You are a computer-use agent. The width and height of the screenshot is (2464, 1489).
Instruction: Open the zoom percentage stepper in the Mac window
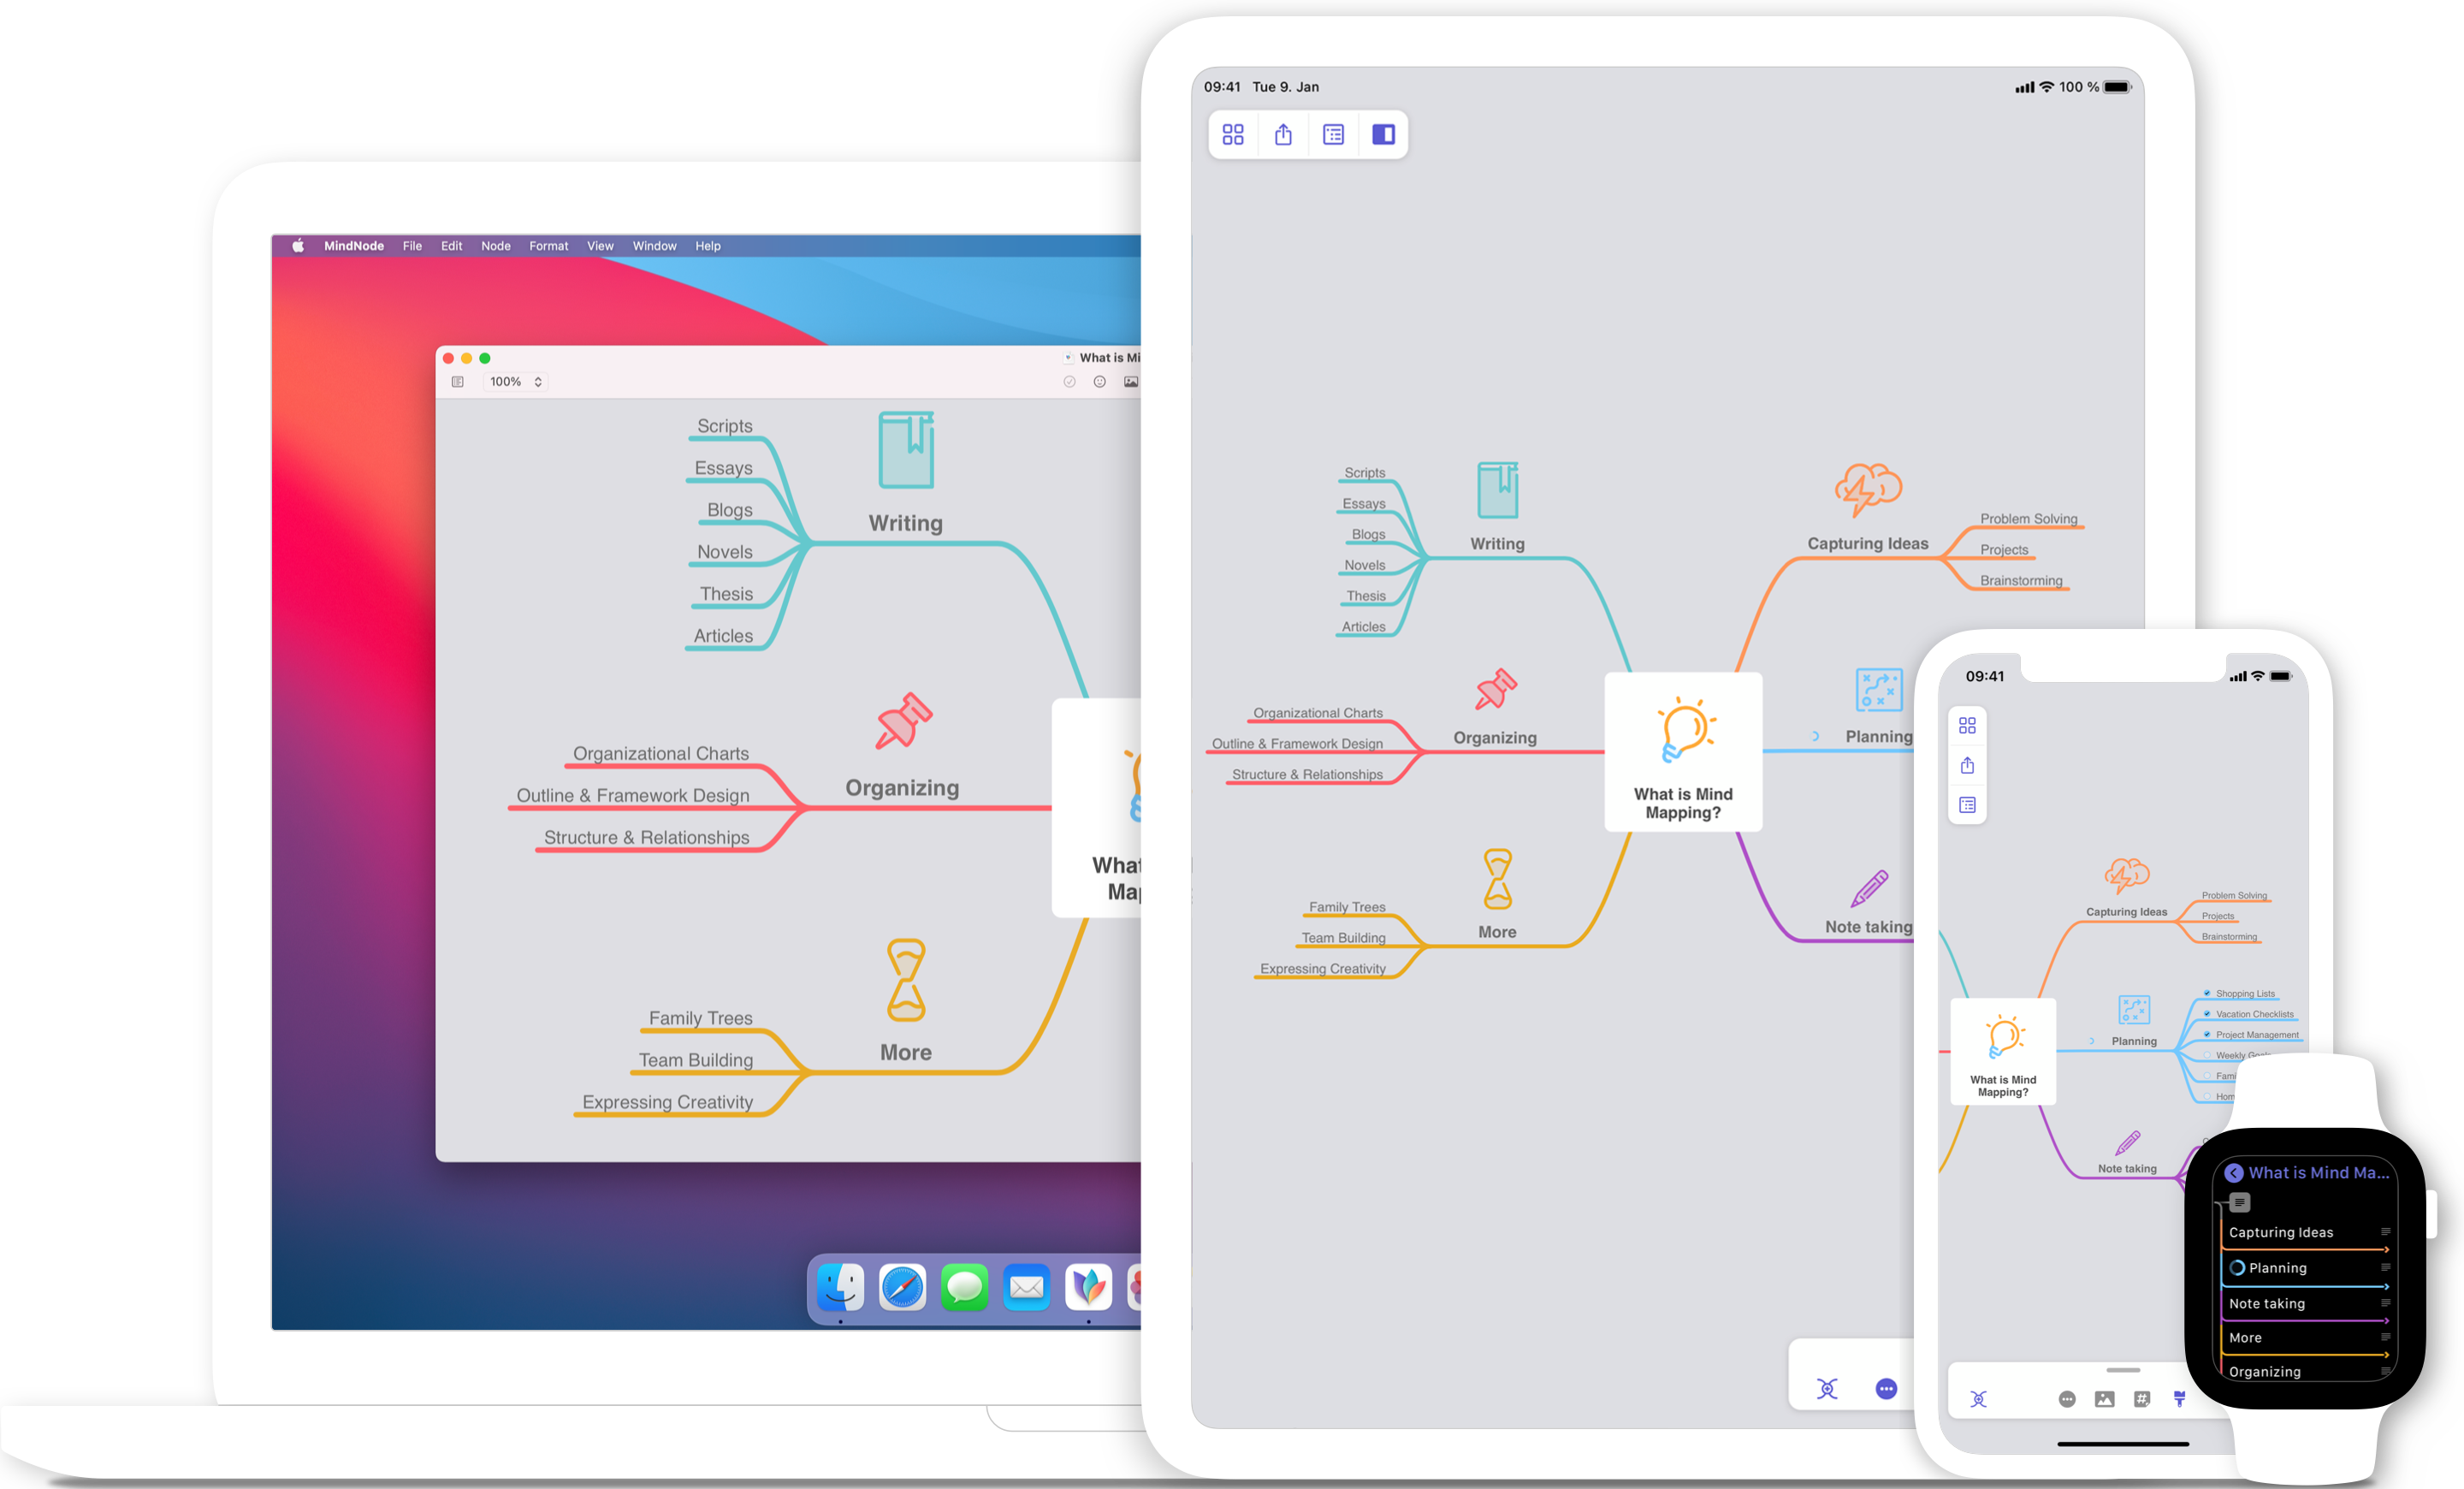pyautogui.click(x=537, y=382)
